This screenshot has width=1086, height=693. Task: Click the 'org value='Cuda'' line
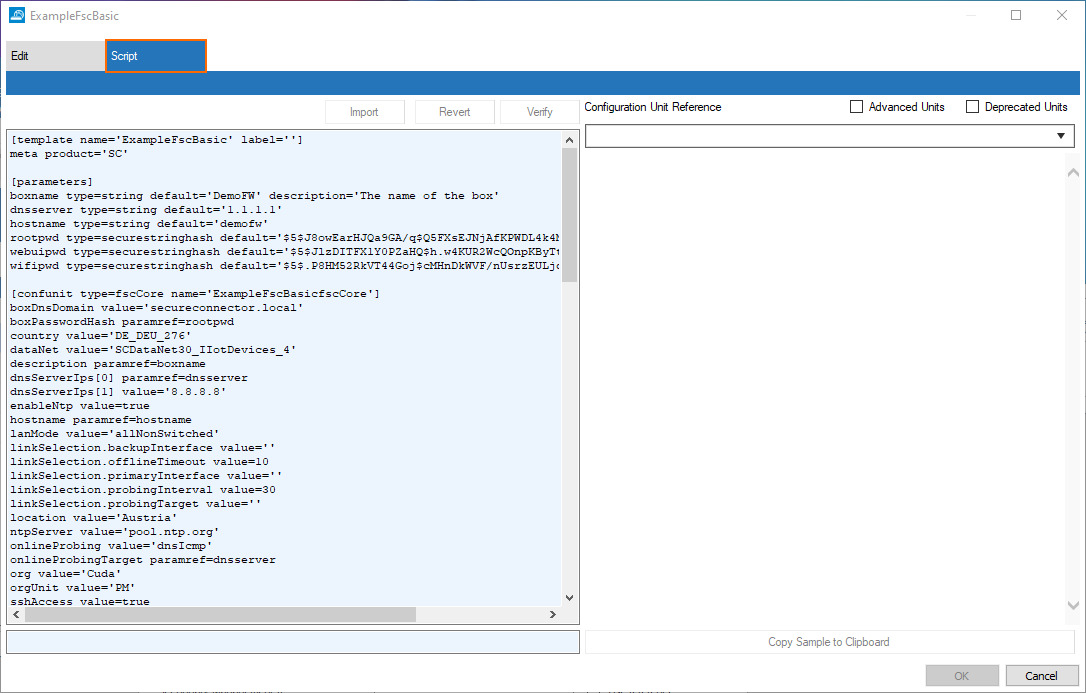tap(66, 573)
